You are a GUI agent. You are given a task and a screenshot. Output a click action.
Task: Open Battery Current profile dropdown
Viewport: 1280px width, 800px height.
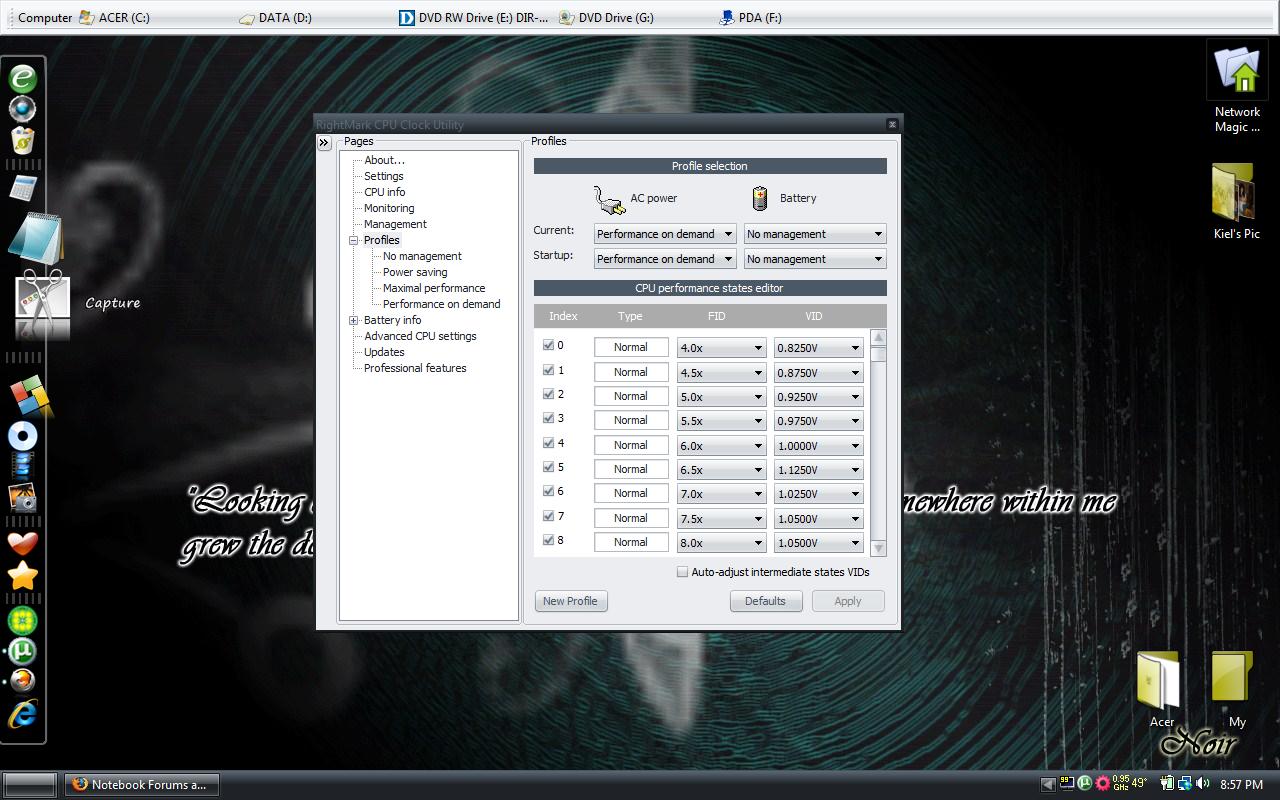815,234
